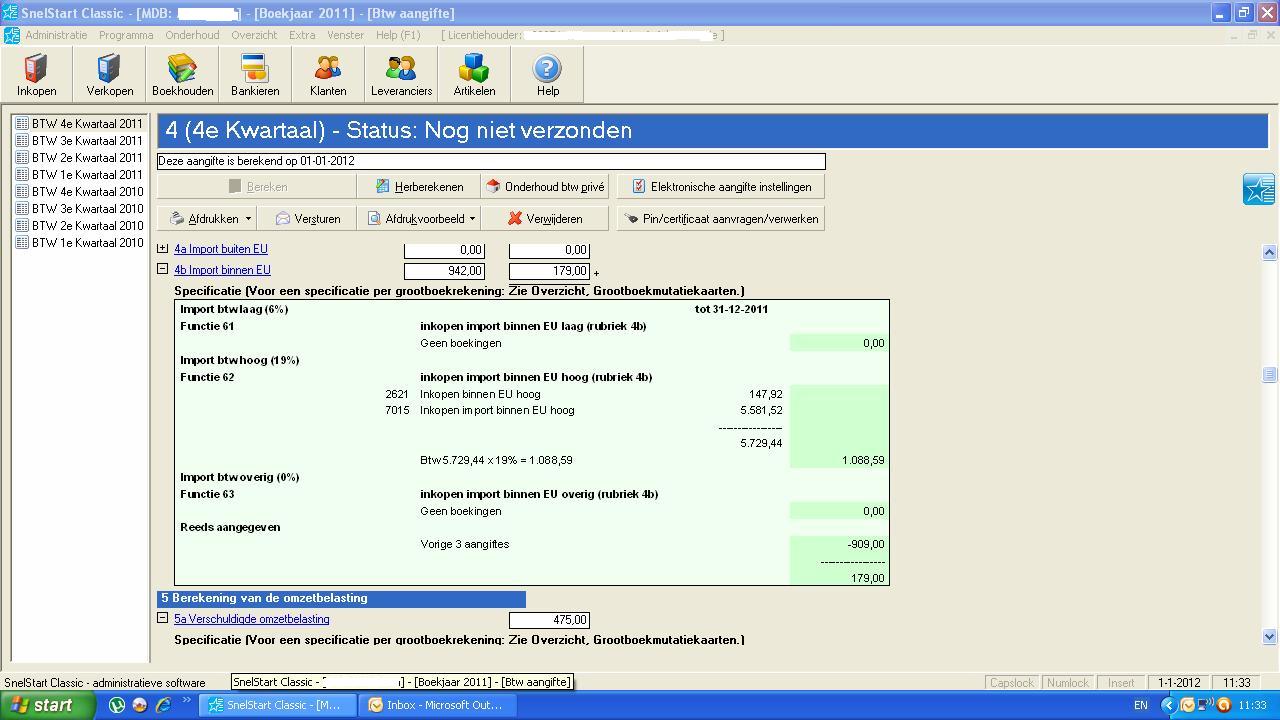The height and width of the screenshot is (720, 1280).
Task: Click the Versturen button
Action: [x=308, y=219]
